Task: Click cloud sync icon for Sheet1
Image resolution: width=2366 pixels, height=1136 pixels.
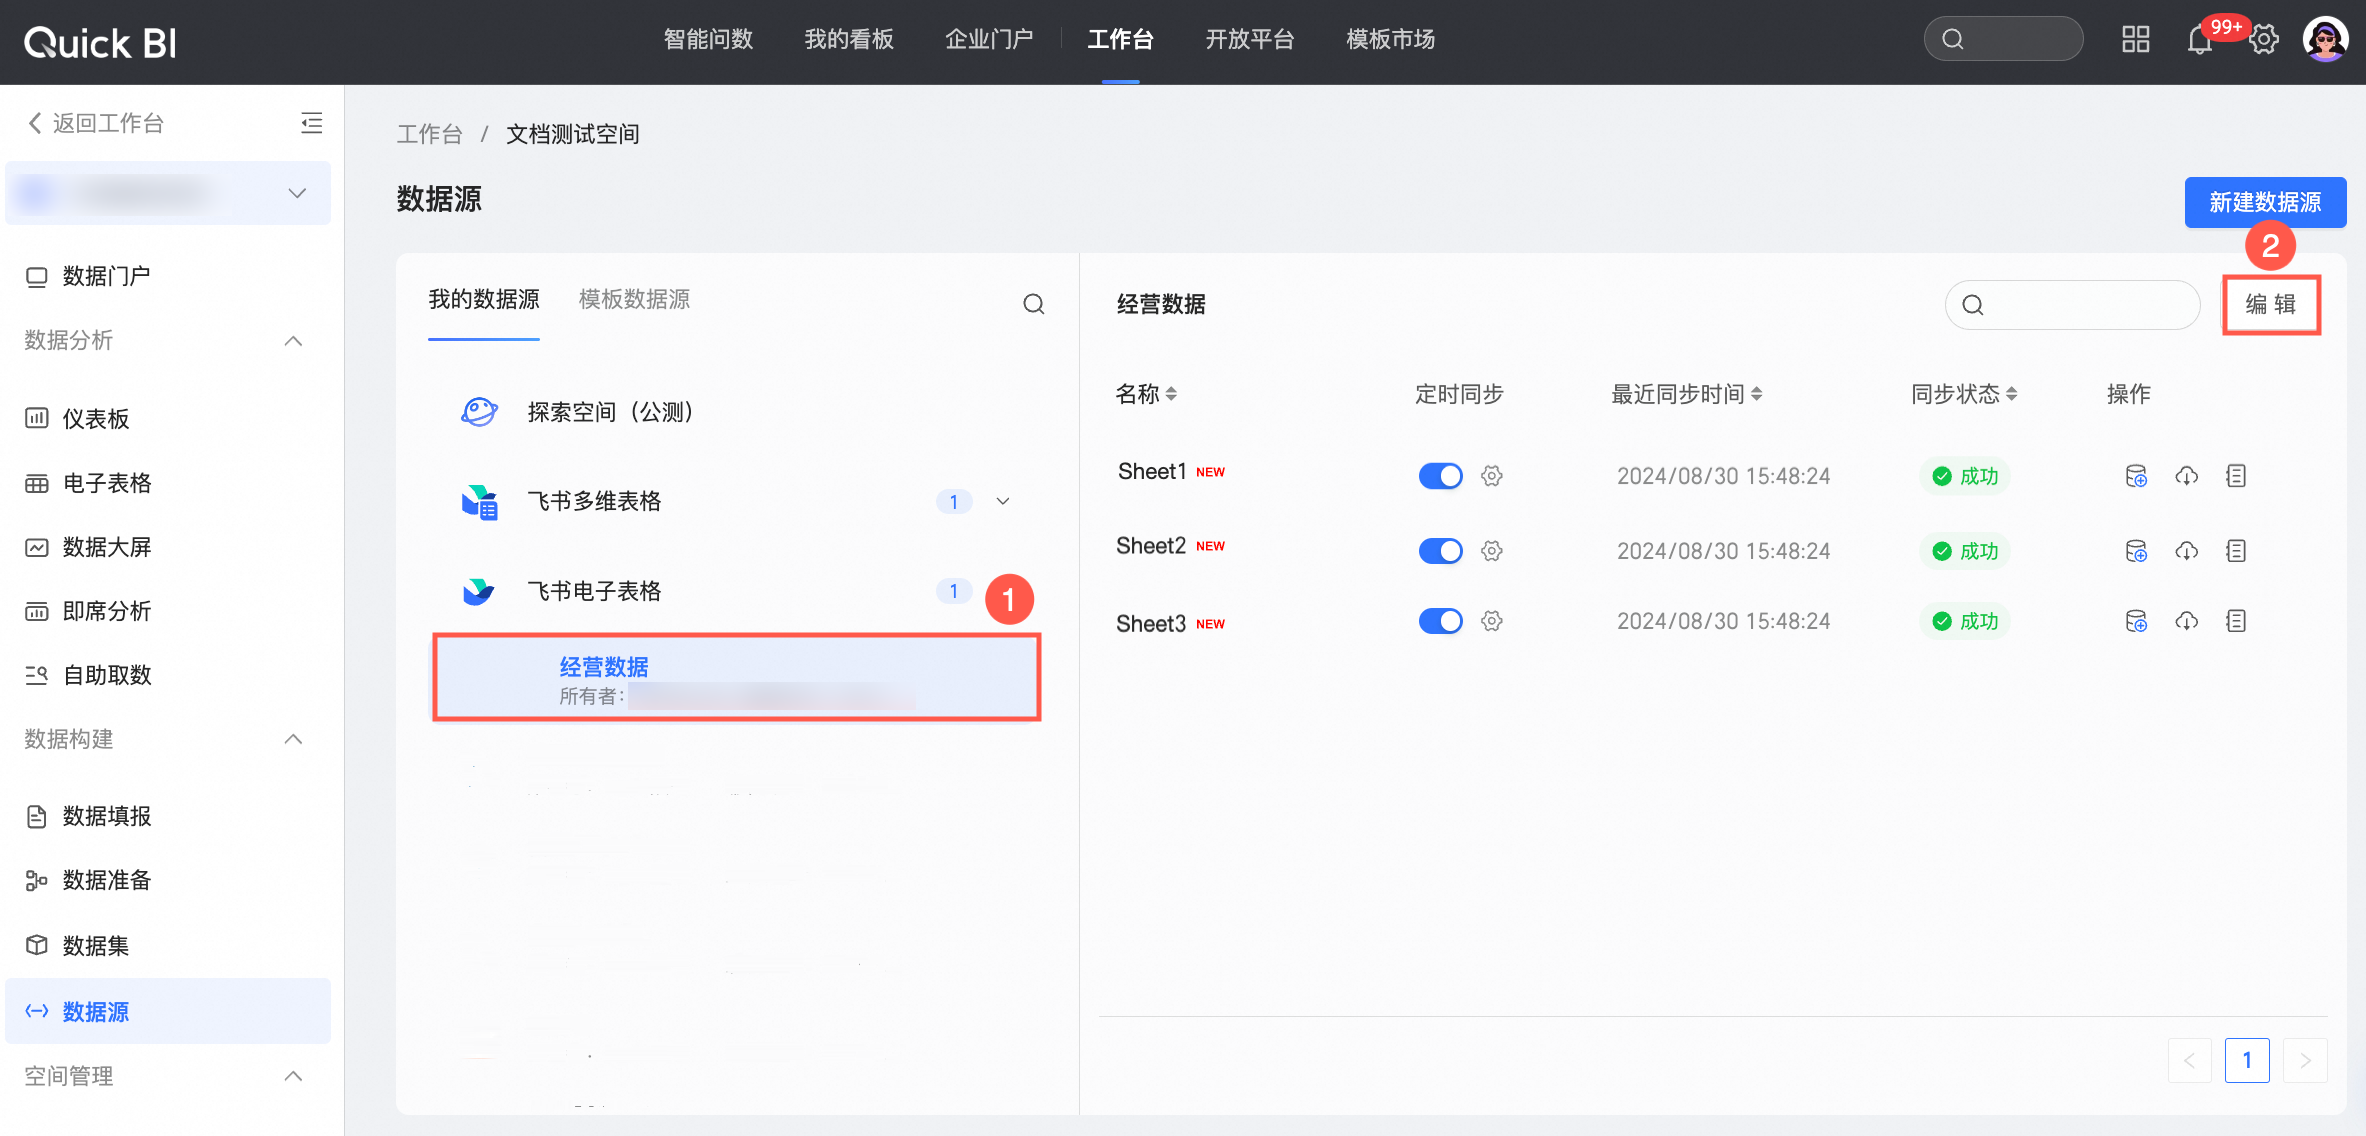Action: (x=2187, y=476)
